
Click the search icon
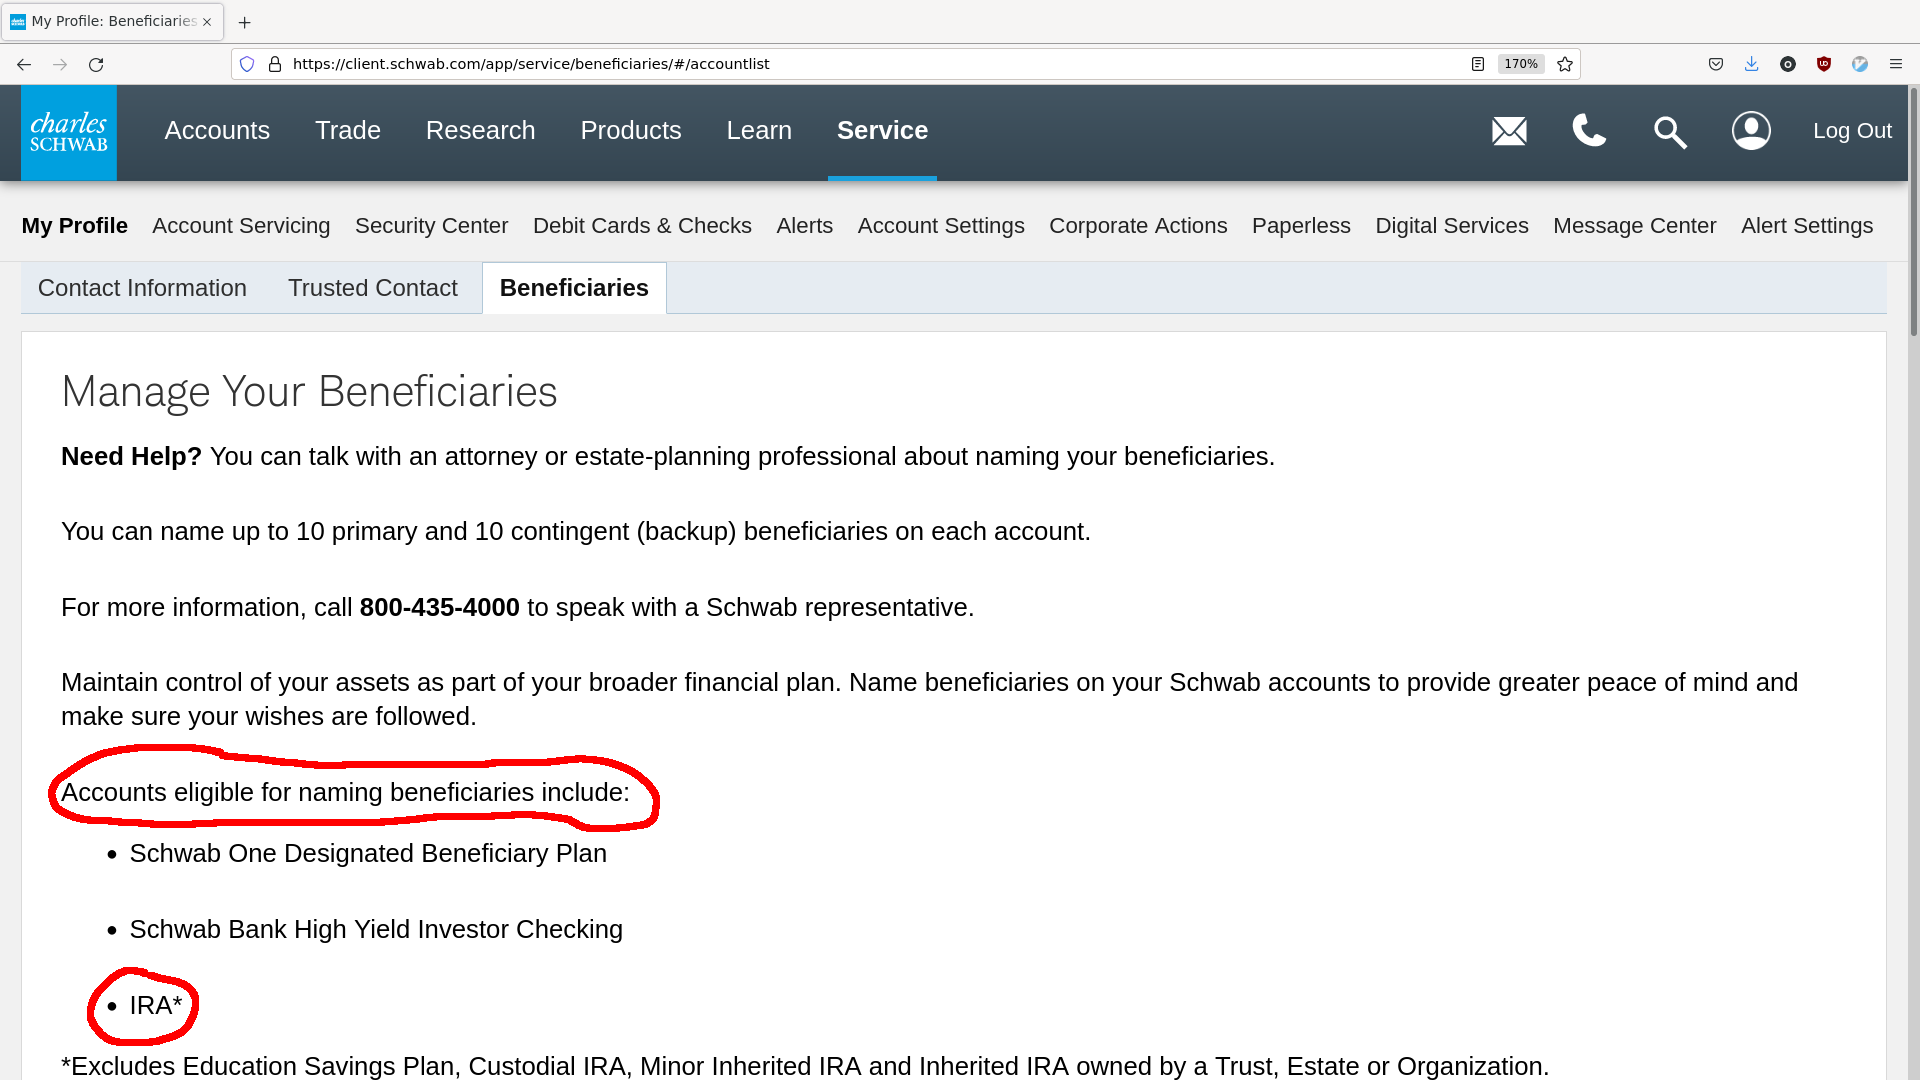1669,132
